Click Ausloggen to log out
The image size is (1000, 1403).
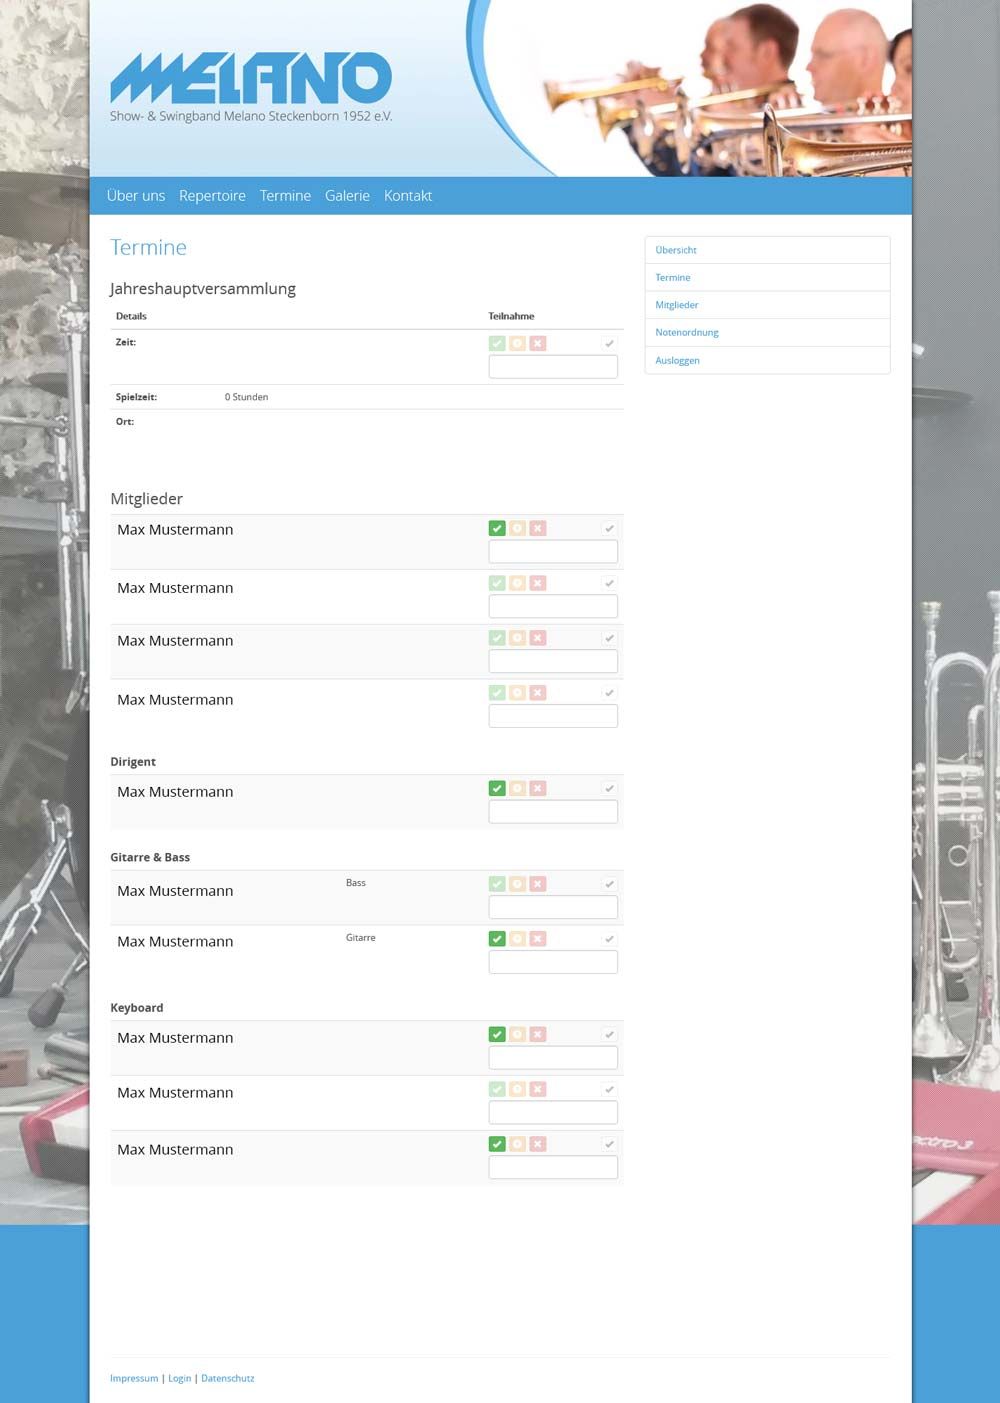pos(767,360)
